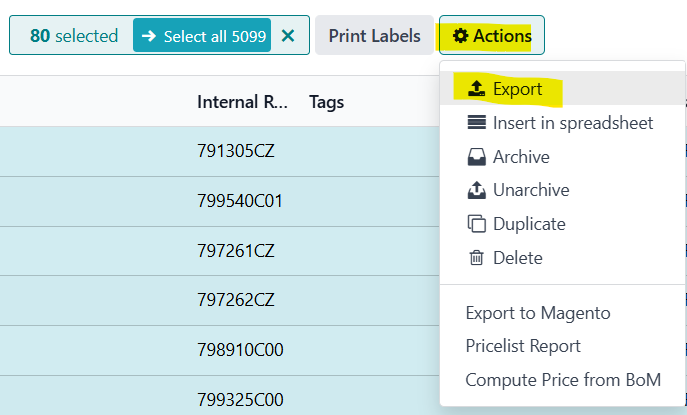
Task: Click the Export upload icon
Action: pyautogui.click(x=477, y=89)
